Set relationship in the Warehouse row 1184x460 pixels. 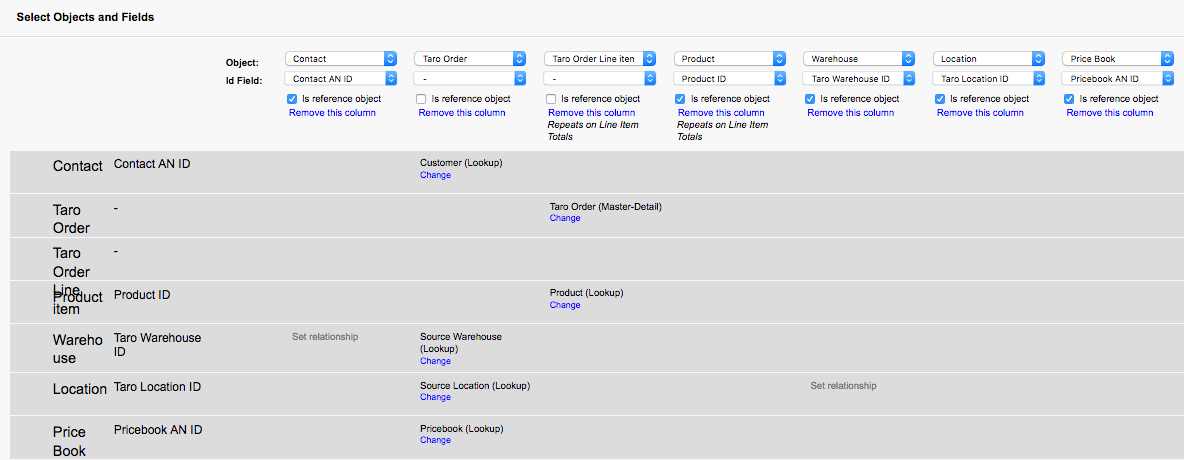click(x=325, y=337)
